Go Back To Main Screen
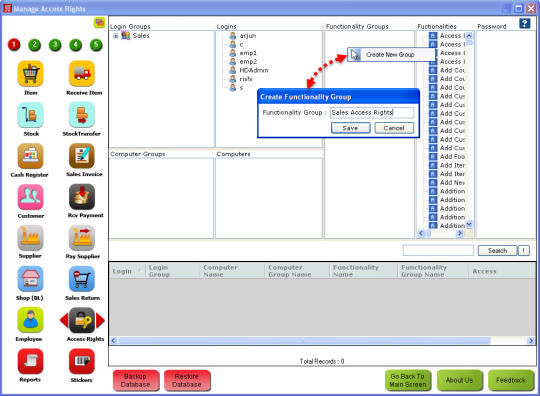Viewport: 540px width, 396px height. 408,380
